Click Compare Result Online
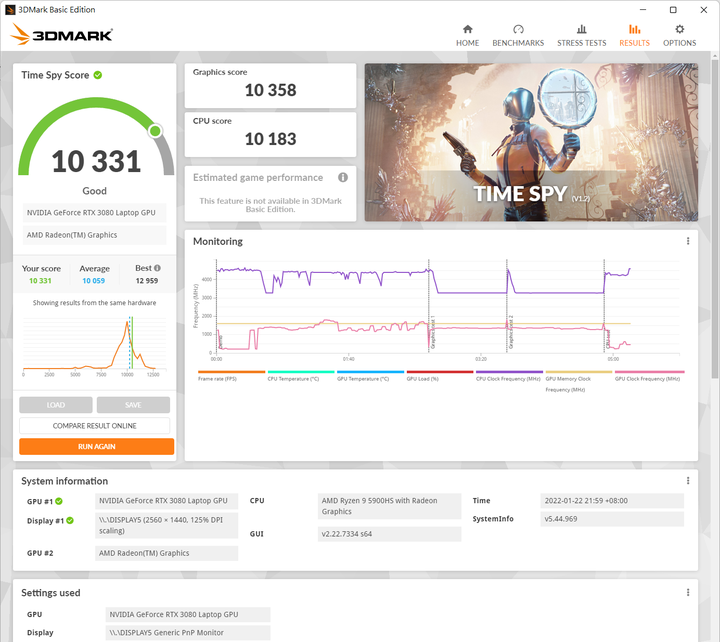 coord(95,426)
